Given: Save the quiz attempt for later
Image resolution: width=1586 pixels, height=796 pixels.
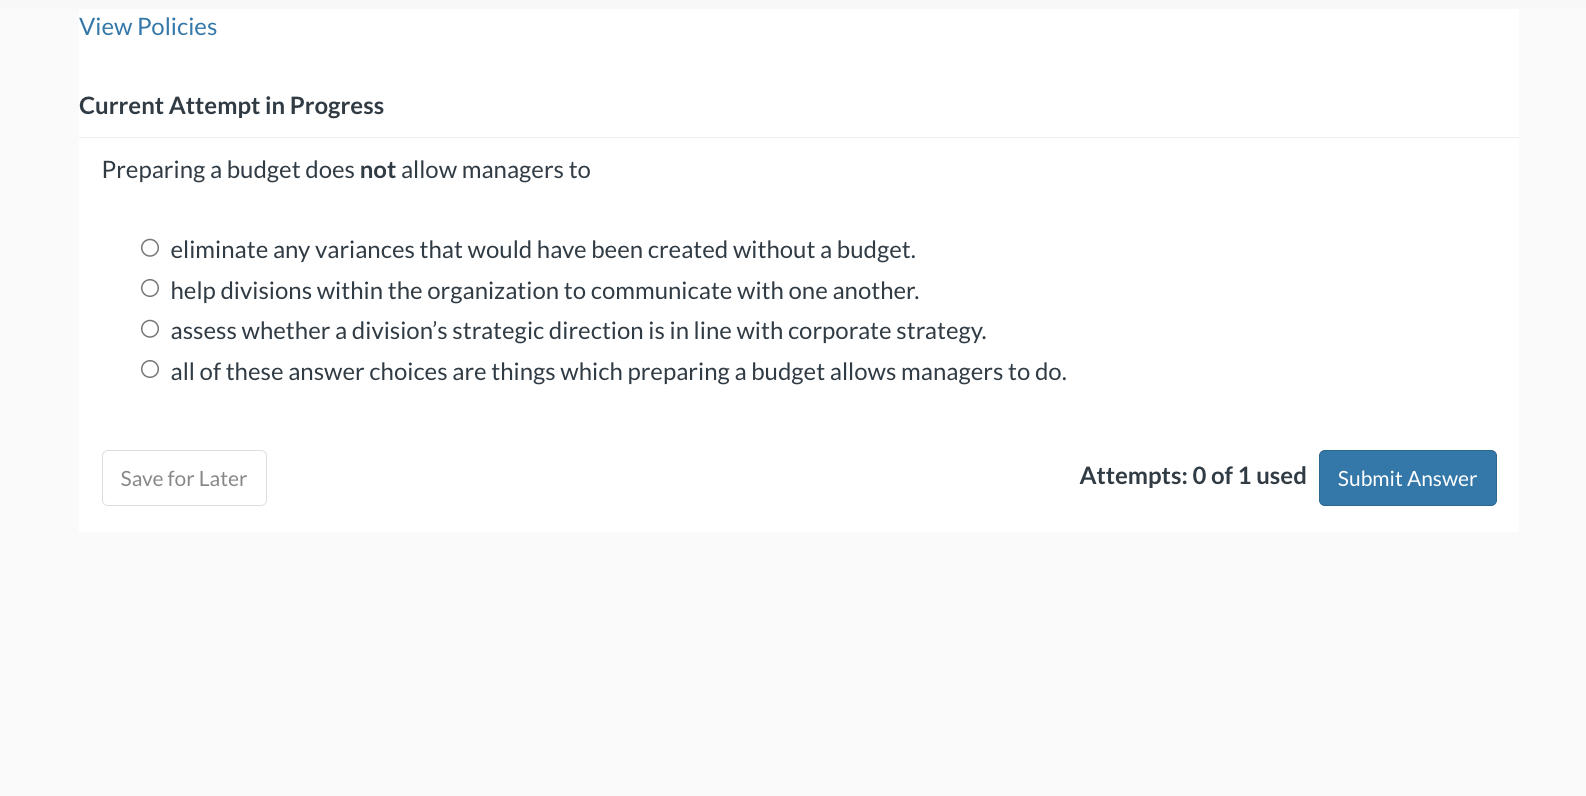Looking at the screenshot, I should coord(183,478).
